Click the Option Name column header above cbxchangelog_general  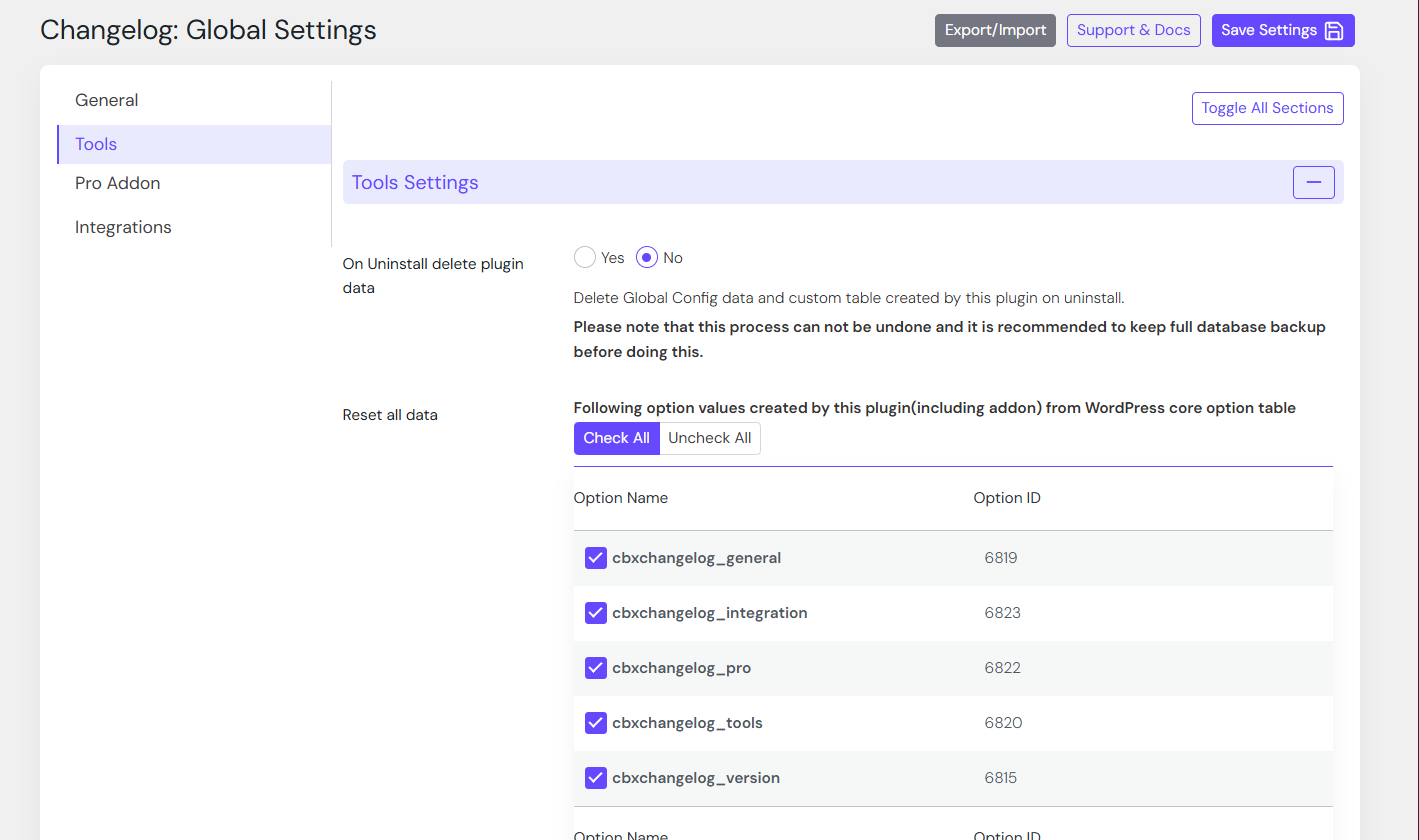tap(621, 498)
